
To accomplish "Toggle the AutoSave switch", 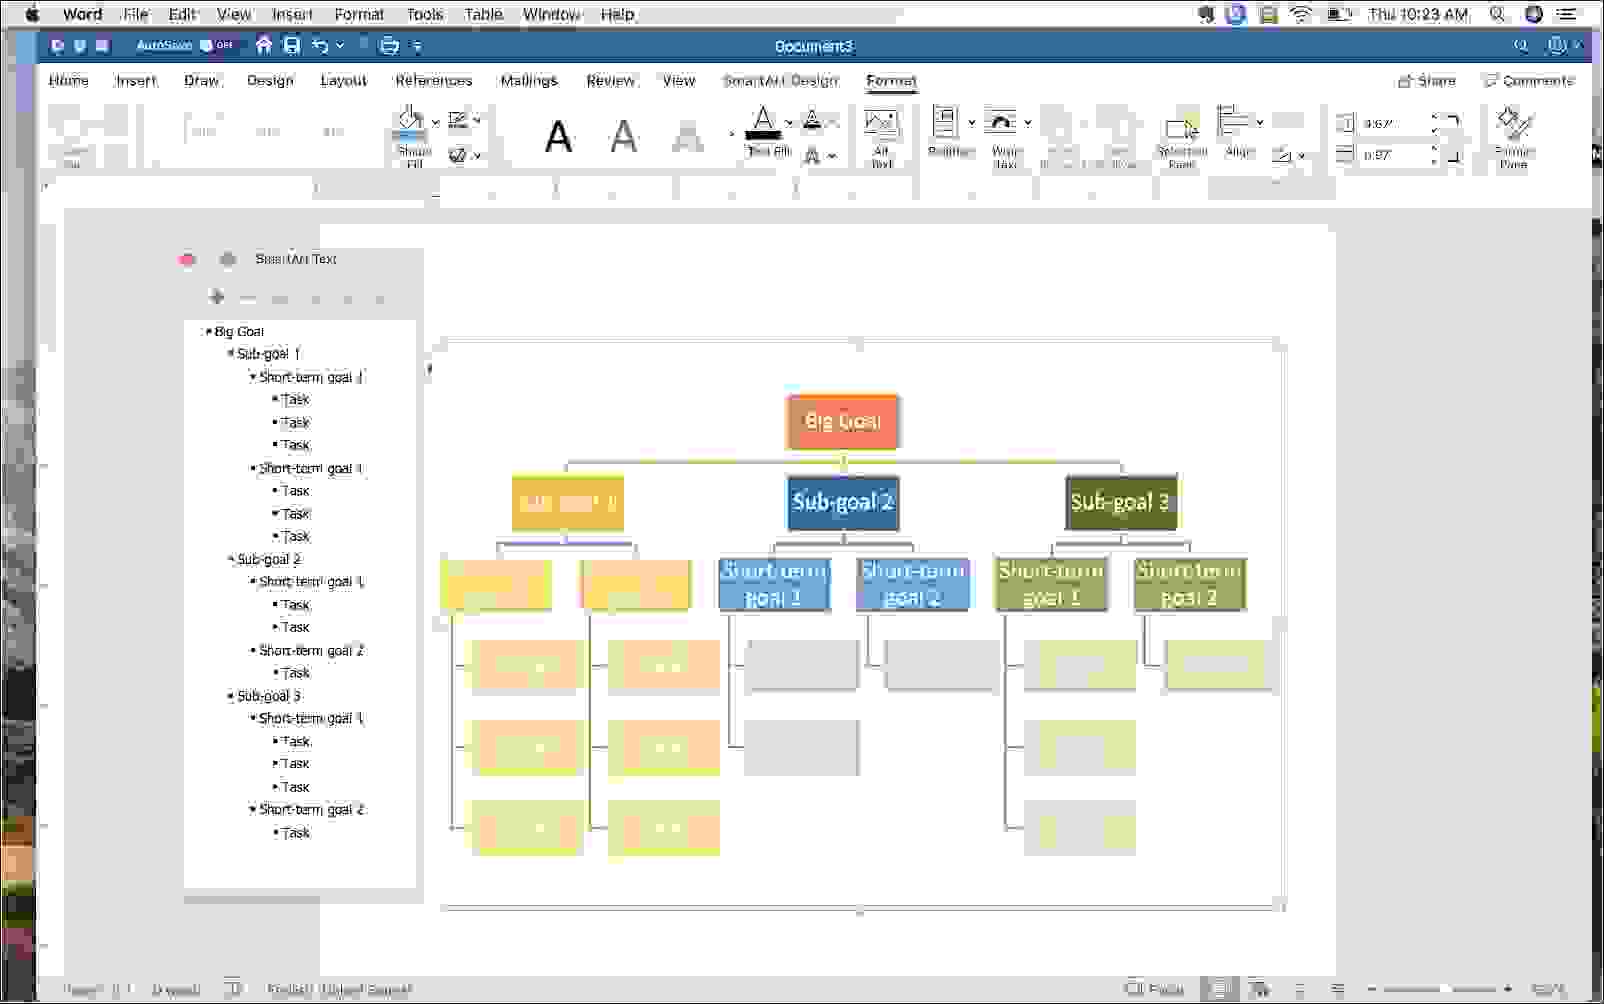I will point(216,46).
